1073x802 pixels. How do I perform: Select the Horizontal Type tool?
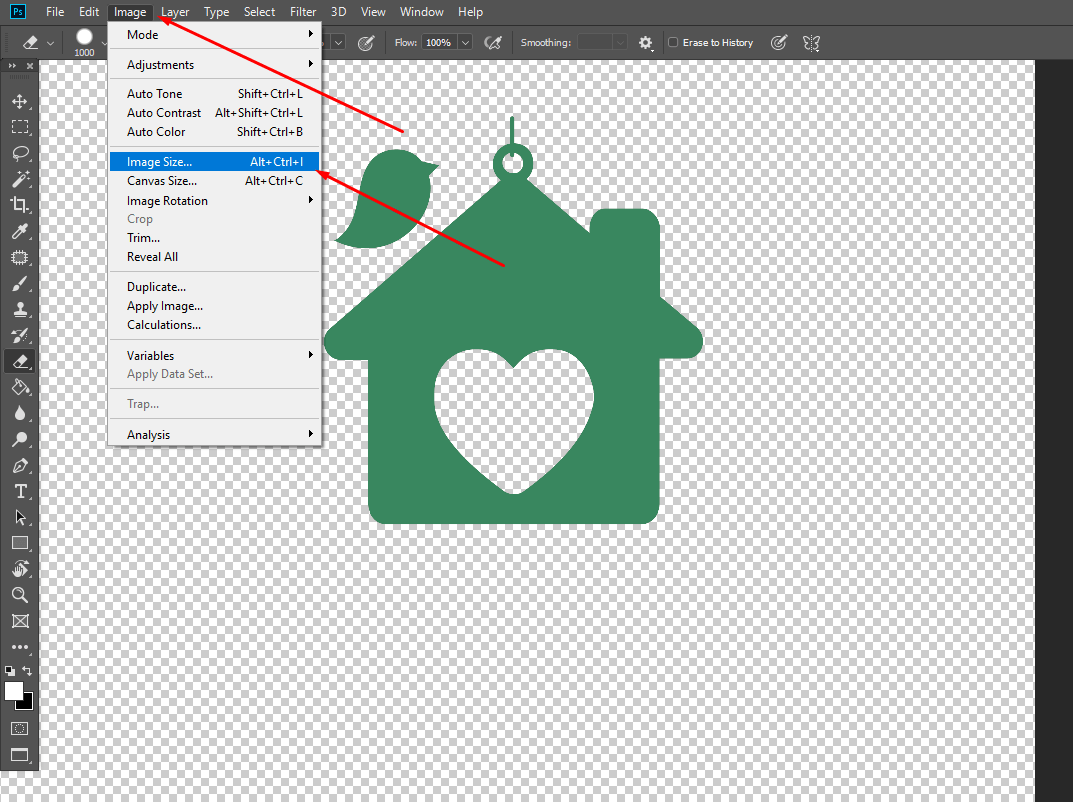pos(20,491)
